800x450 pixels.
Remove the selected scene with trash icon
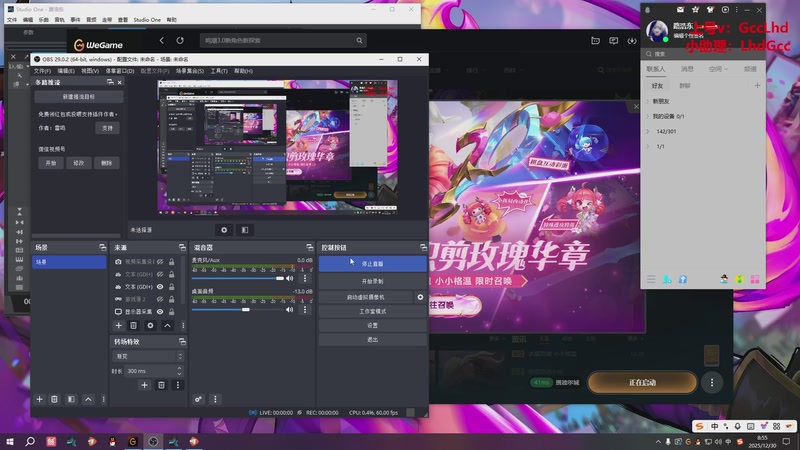(x=54, y=399)
